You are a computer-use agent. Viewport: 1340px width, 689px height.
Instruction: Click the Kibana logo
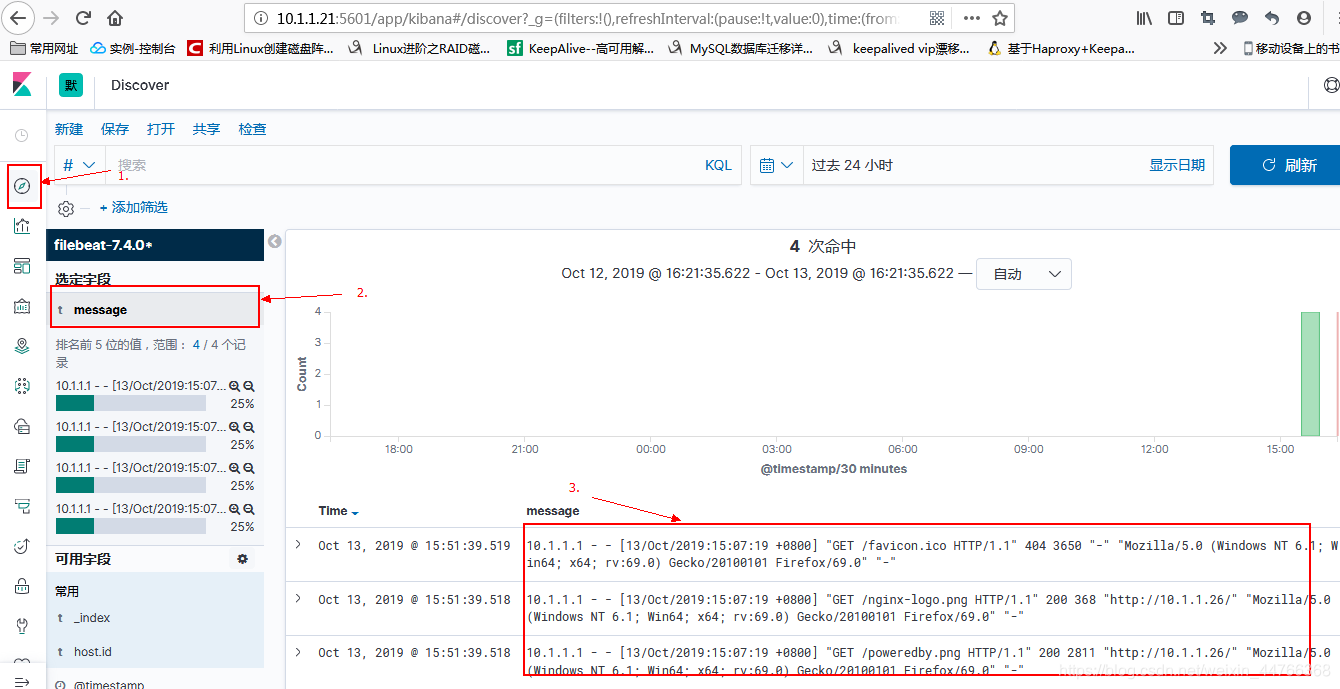[x=22, y=85]
